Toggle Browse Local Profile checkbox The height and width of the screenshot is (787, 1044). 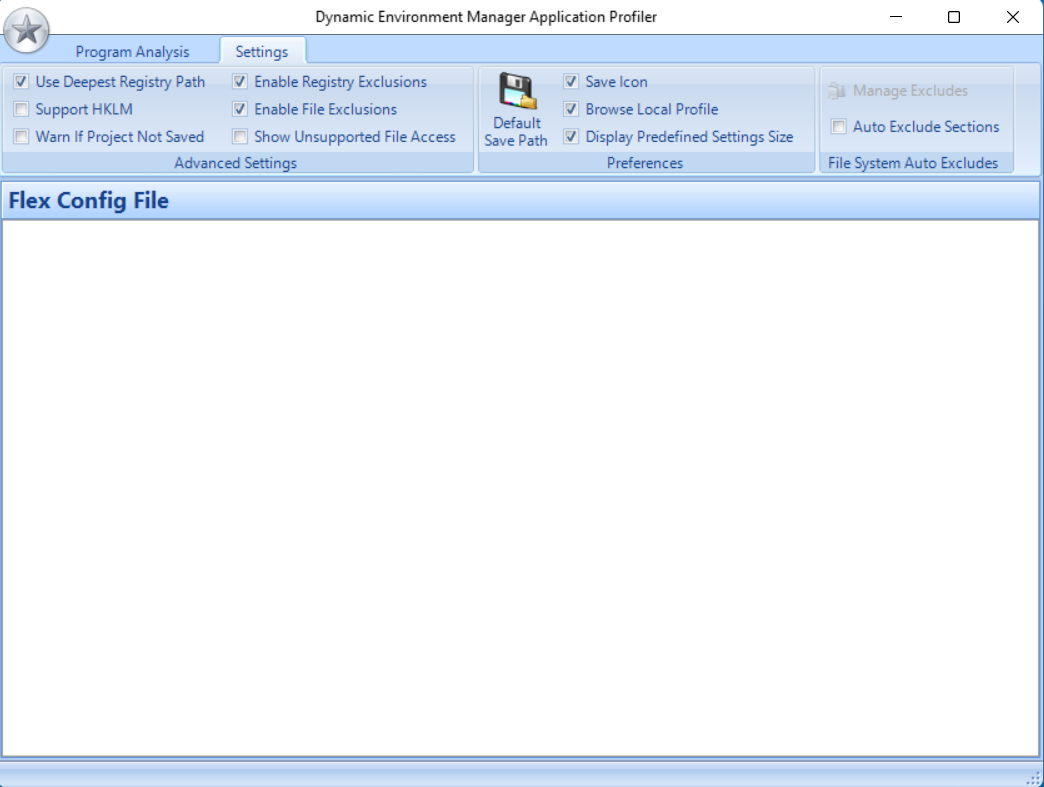point(571,109)
